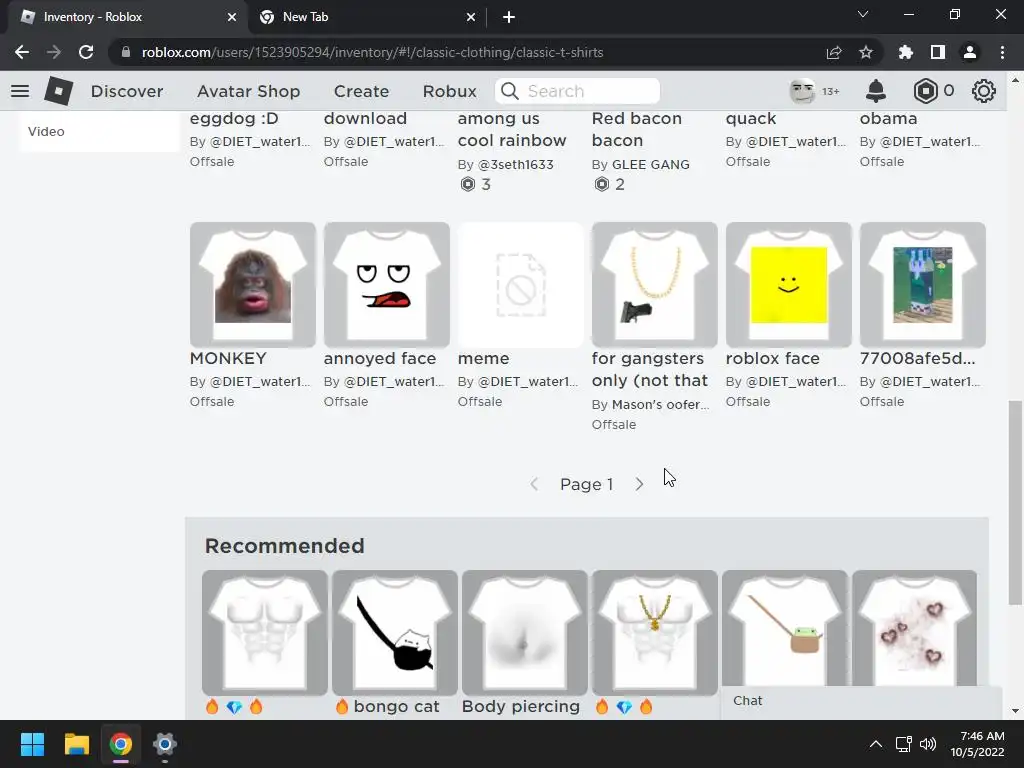Open the Robux menu item
The width and height of the screenshot is (1024, 768).
pyautogui.click(x=449, y=91)
